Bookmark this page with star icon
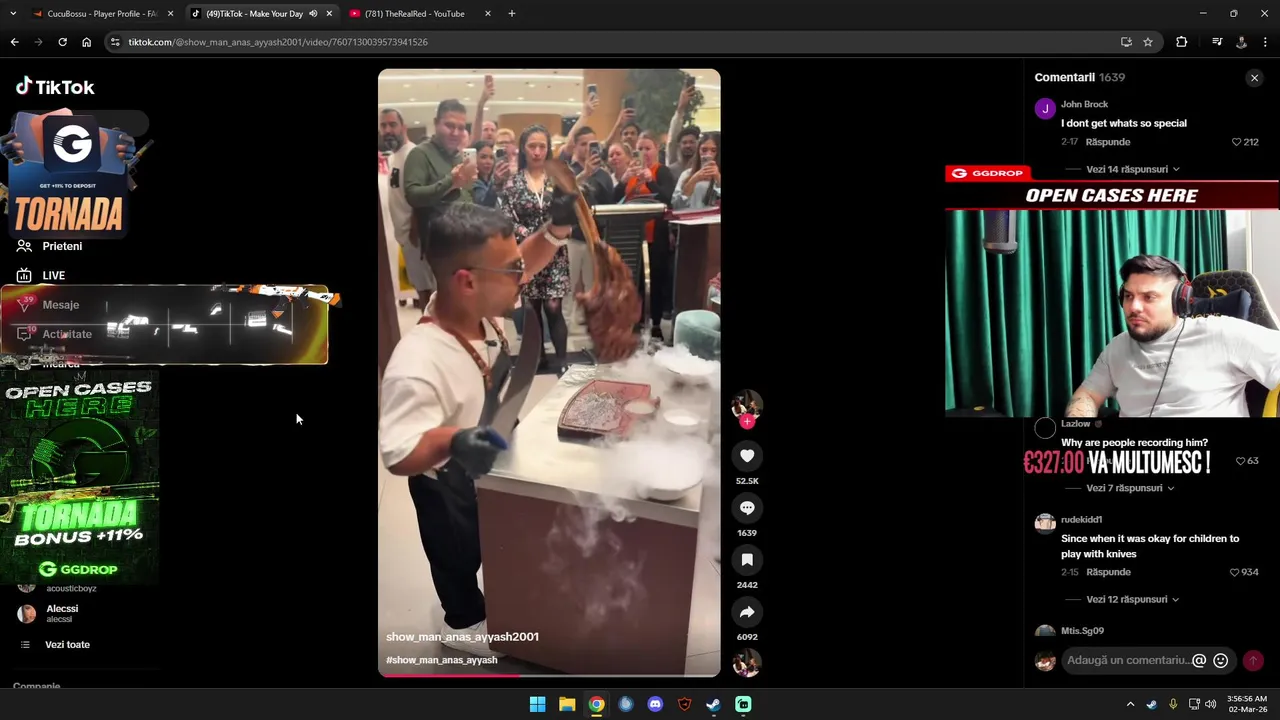This screenshot has height=720, width=1280. [x=1148, y=42]
